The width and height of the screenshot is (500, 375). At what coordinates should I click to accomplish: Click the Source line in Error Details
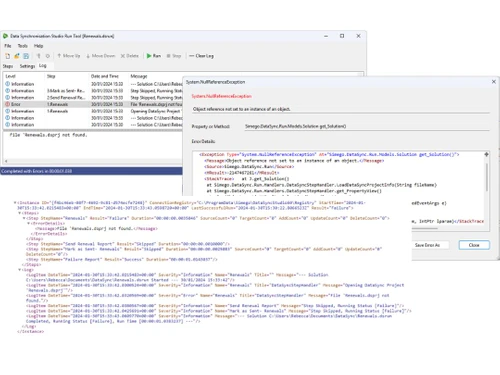pyautogui.click(x=249, y=167)
